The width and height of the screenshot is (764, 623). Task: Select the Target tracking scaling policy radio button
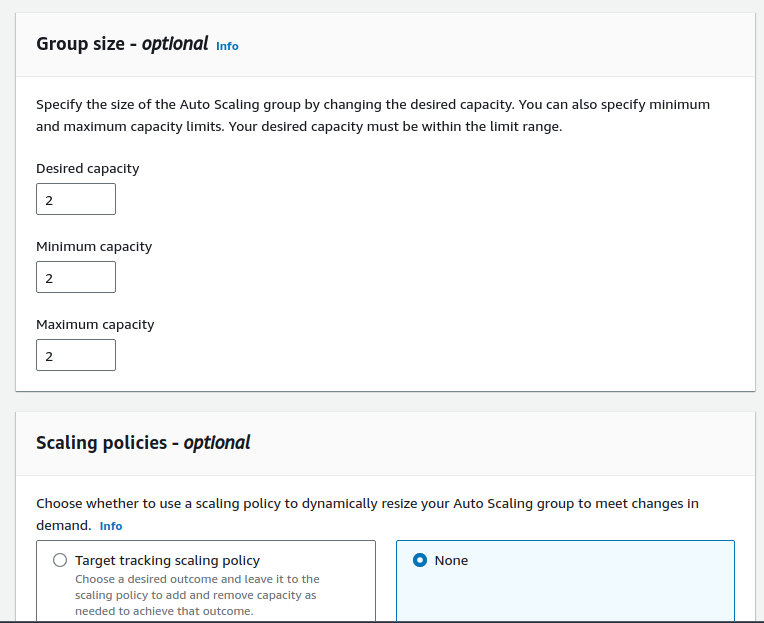point(60,560)
